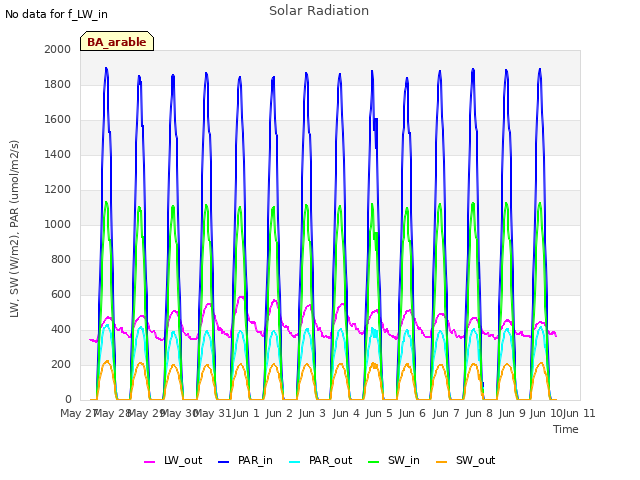Click the 1800 y-axis tick label
The image size is (640, 480).
[58, 84]
